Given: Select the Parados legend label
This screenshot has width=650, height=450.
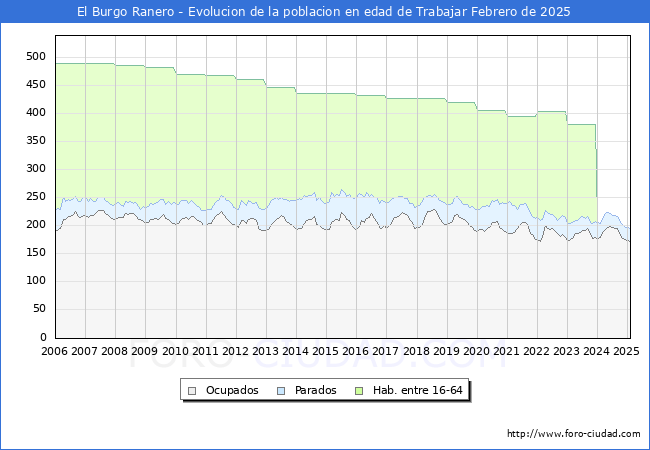Looking at the screenshot, I should coord(315,390).
